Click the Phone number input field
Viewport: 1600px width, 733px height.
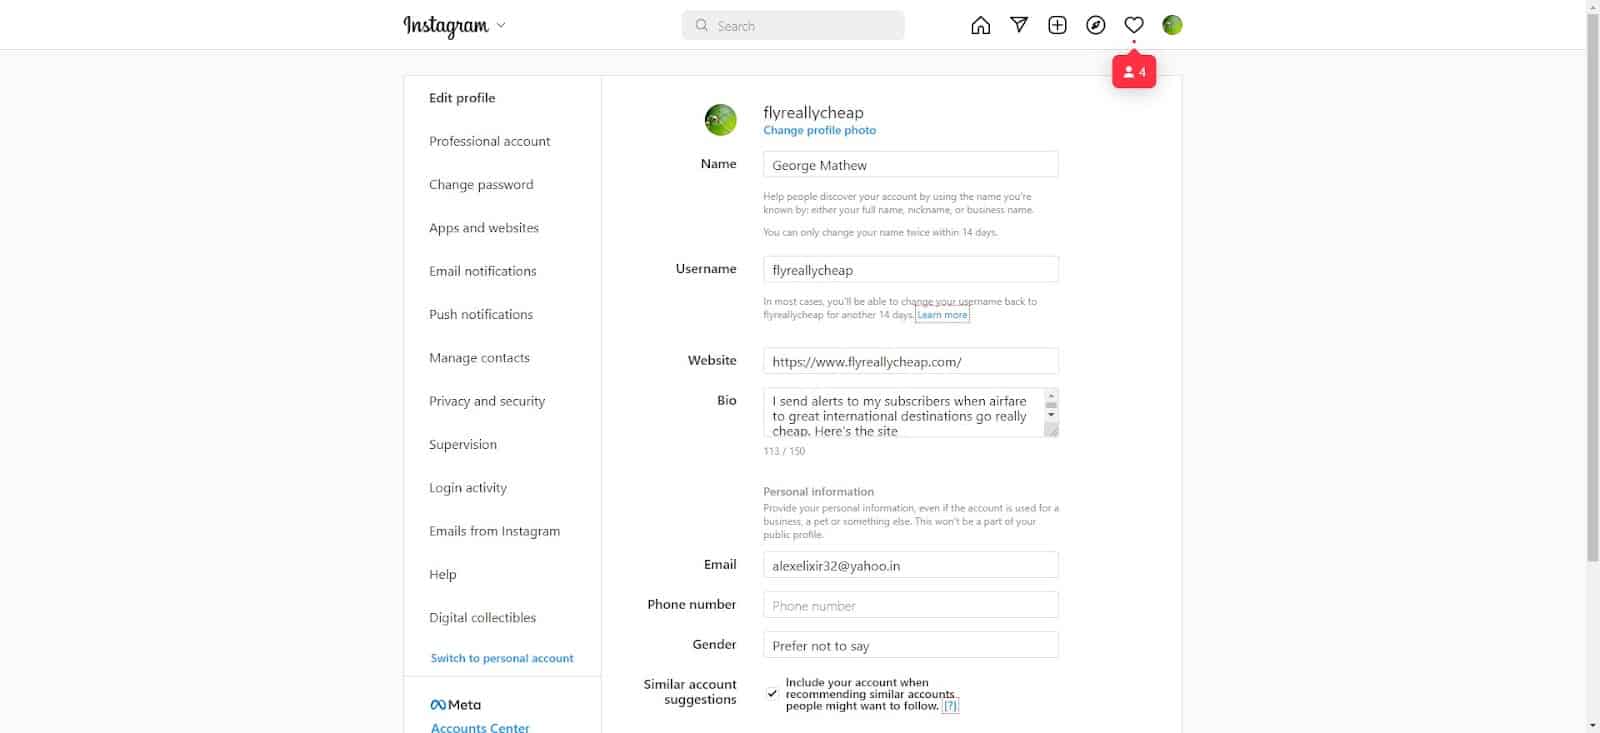pyautogui.click(x=910, y=606)
